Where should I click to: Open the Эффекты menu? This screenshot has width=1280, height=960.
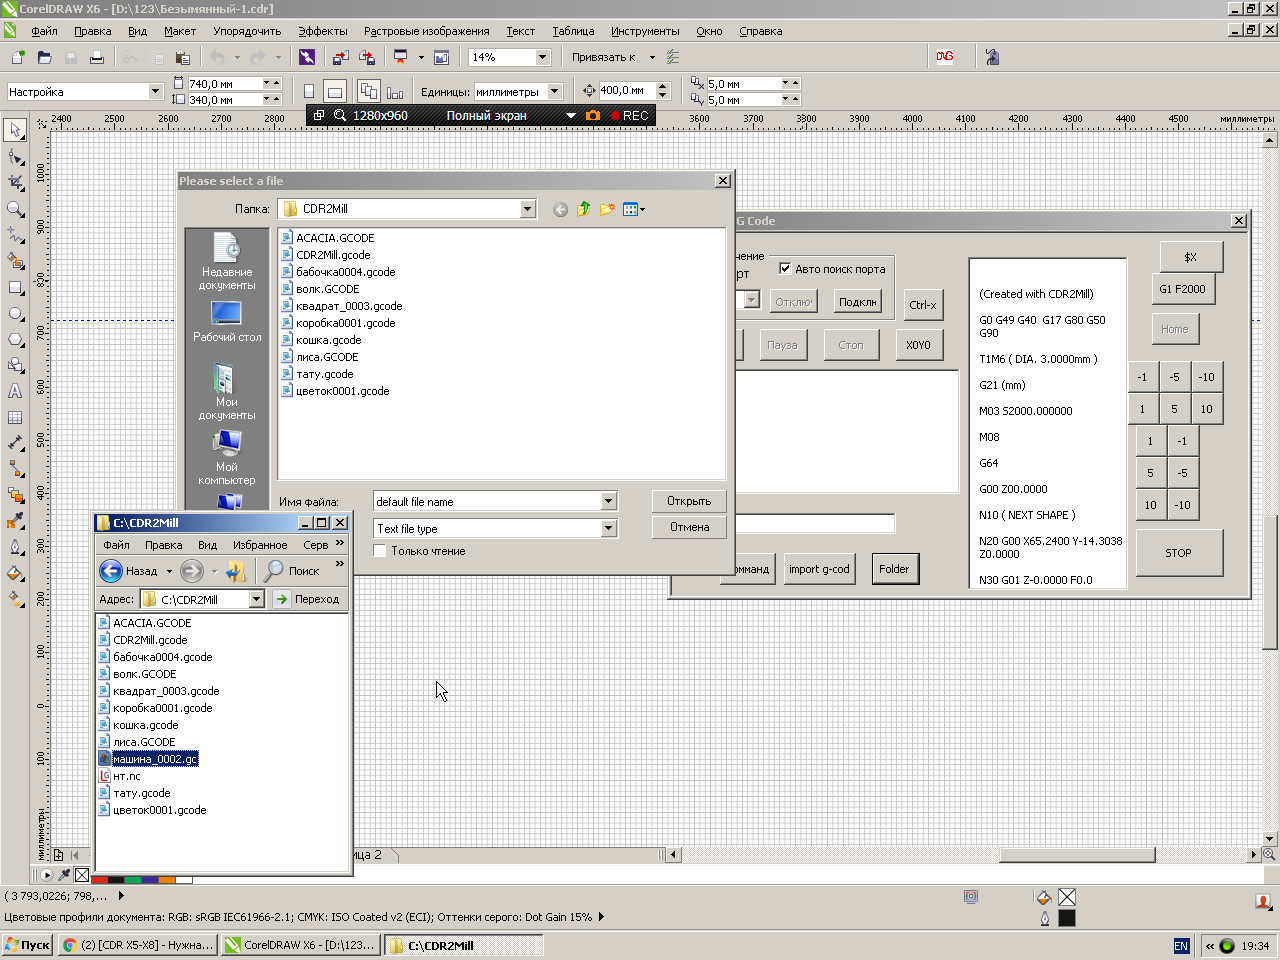(x=322, y=31)
